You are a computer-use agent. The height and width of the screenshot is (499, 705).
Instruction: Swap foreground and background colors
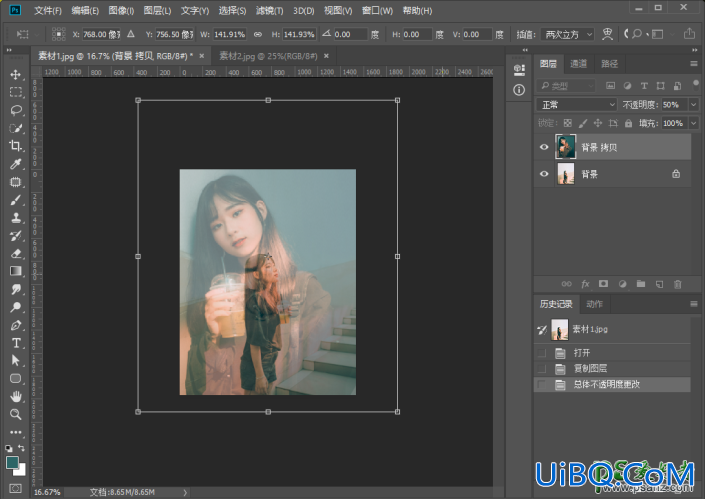(21, 448)
